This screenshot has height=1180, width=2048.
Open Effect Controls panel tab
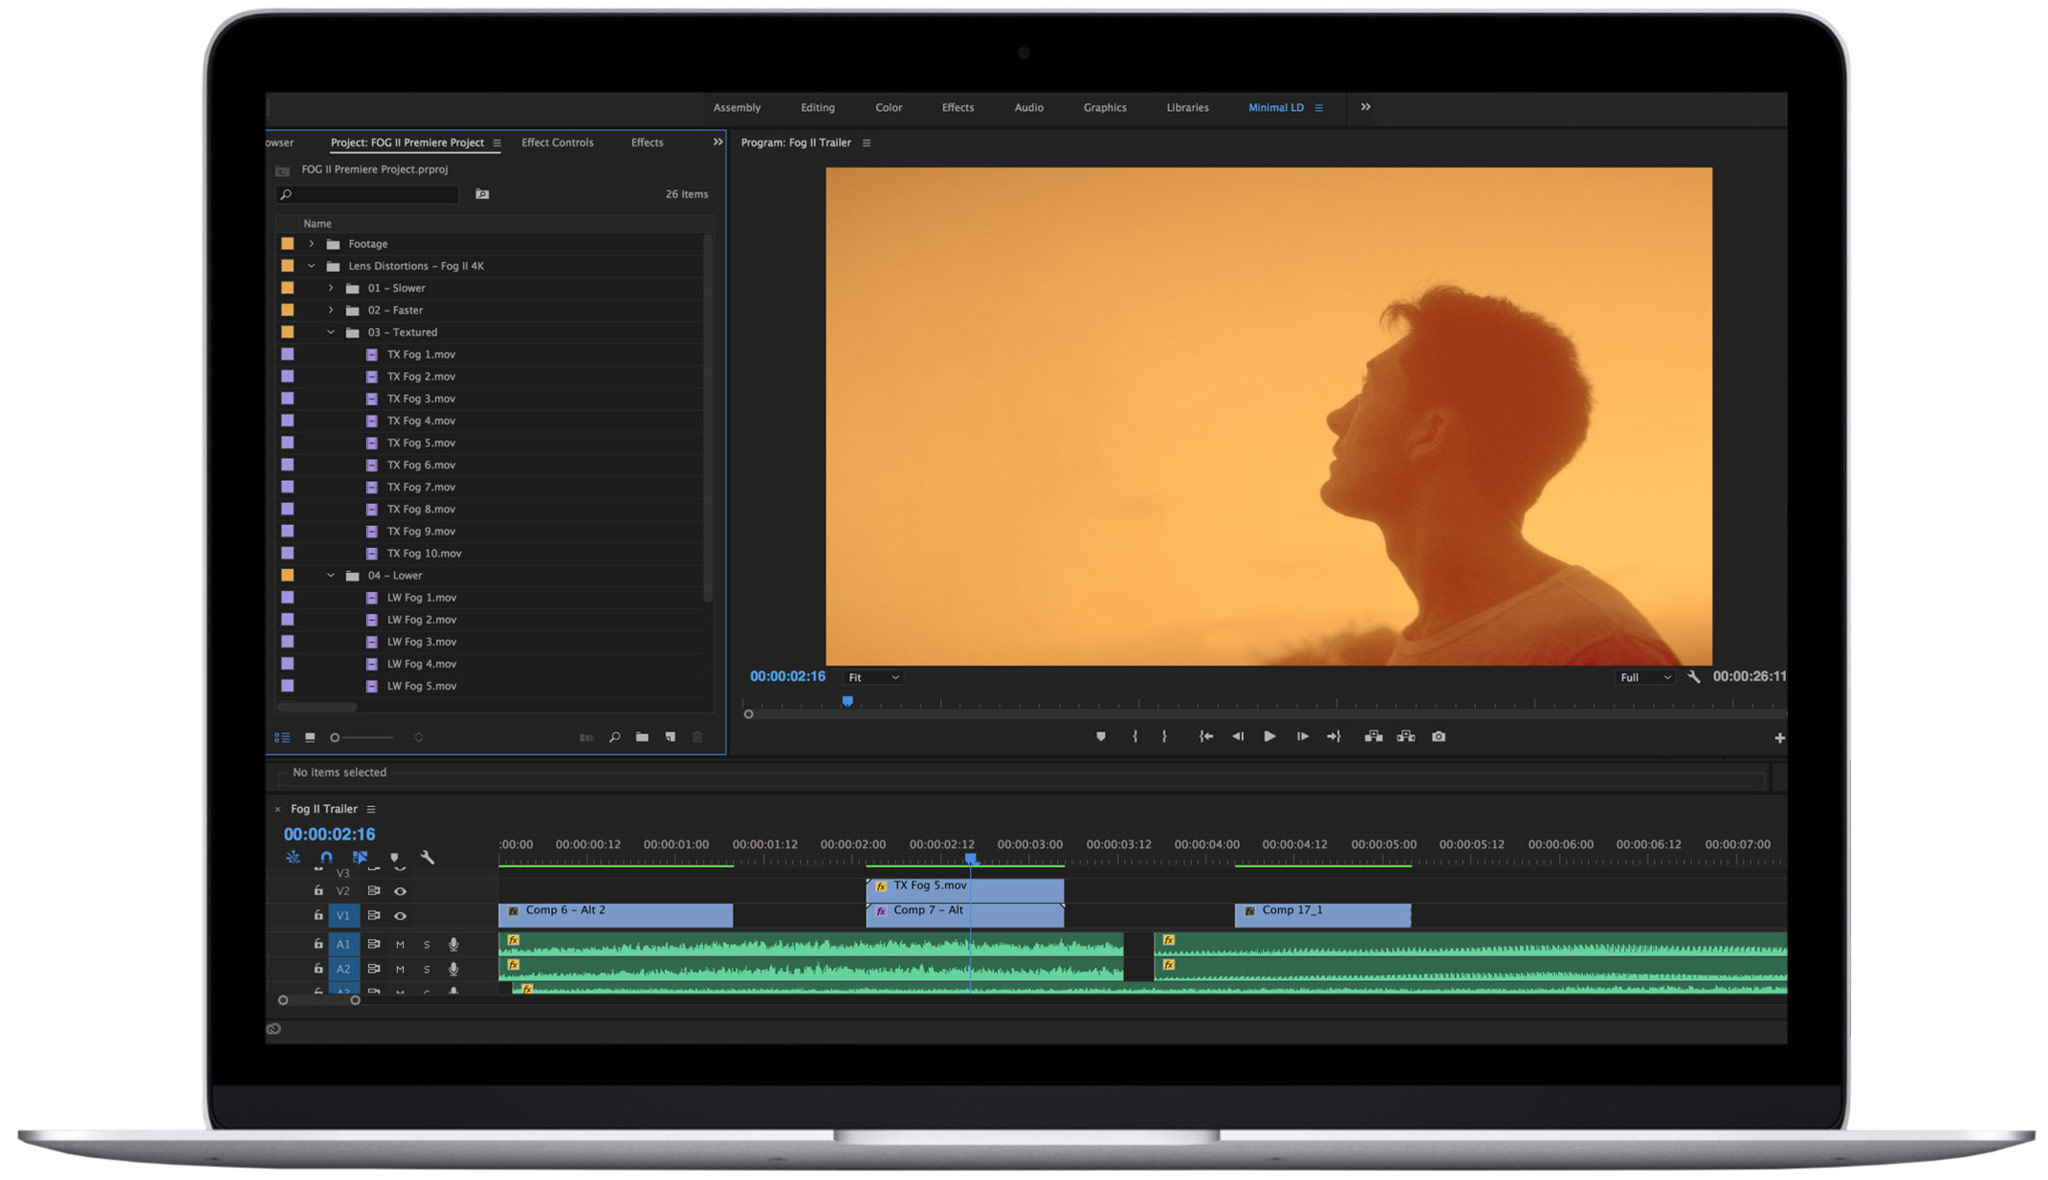(x=558, y=143)
